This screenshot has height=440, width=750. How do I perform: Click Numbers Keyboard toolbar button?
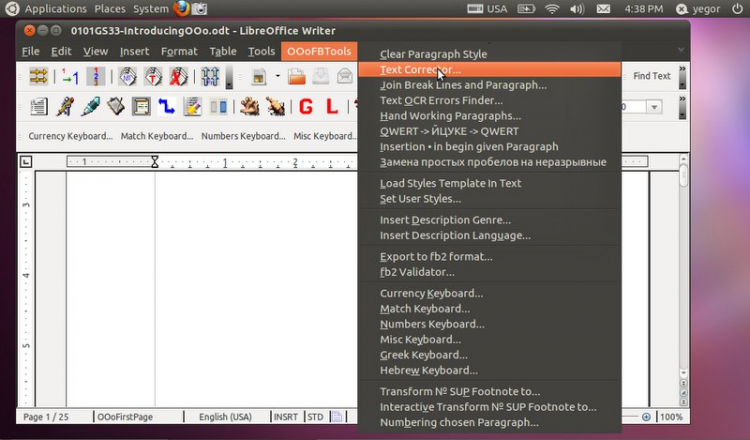pyautogui.click(x=243, y=136)
